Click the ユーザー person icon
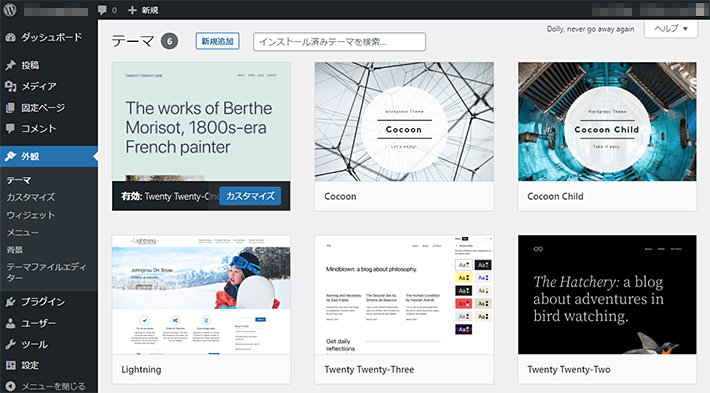The height and width of the screenshot is (393, 710). [x=10, y=323]
